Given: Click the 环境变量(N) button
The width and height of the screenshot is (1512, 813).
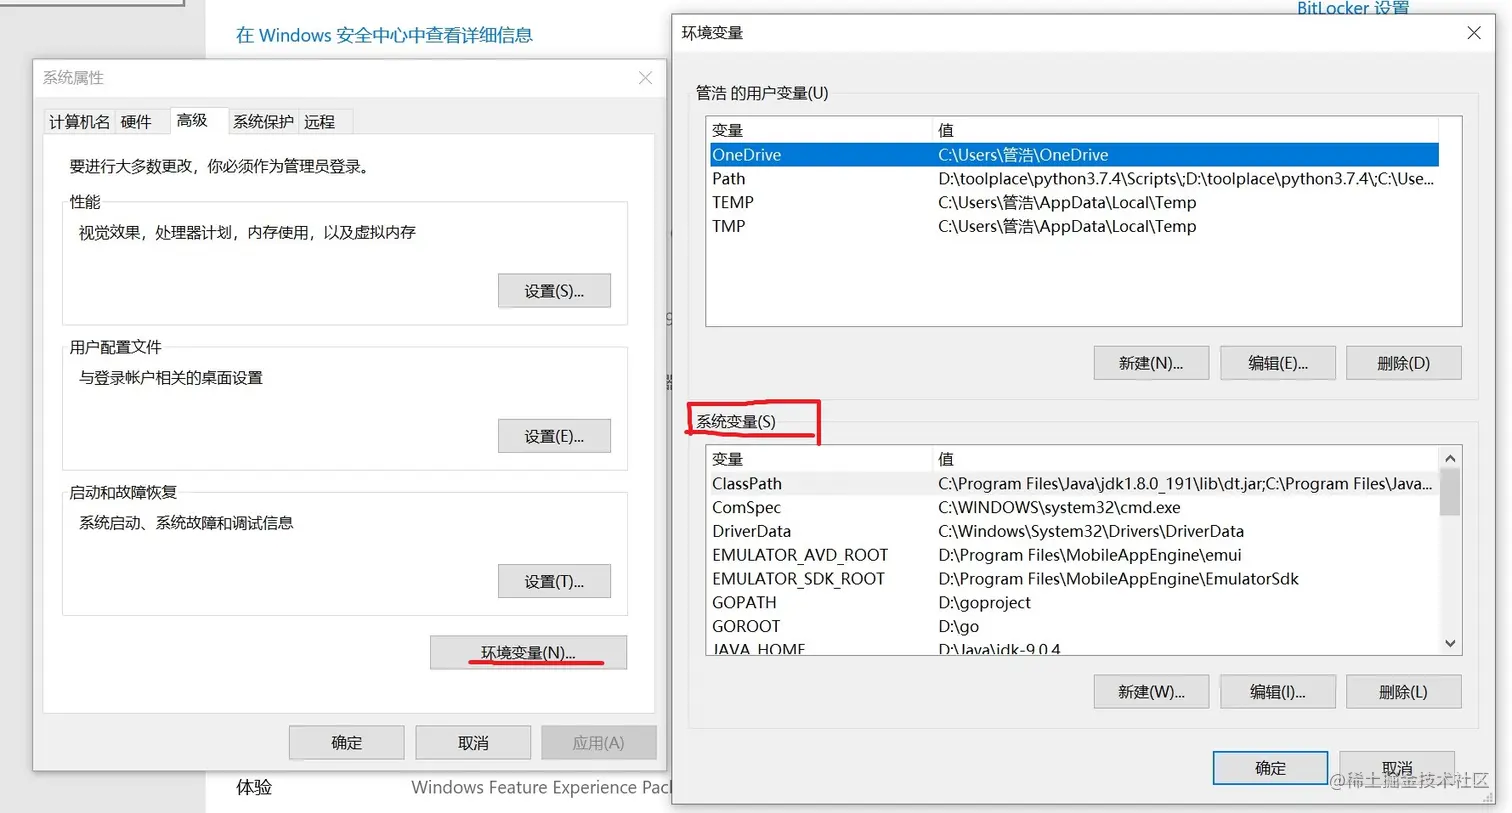Looking at the screenshot, I should (528, 652).
